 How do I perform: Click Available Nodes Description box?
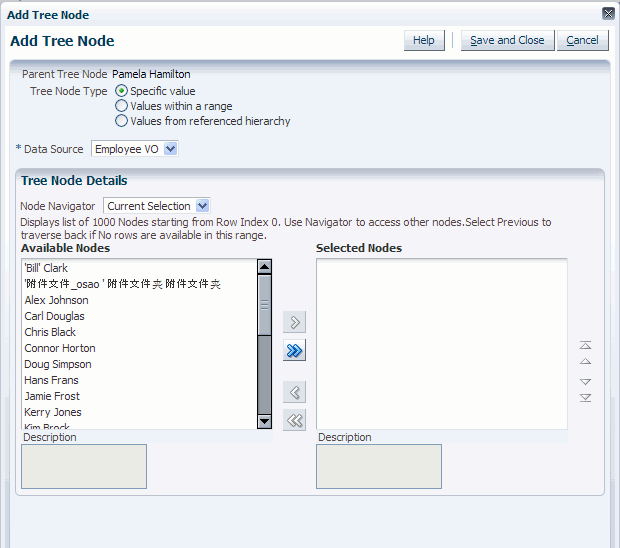click(84, 467)
